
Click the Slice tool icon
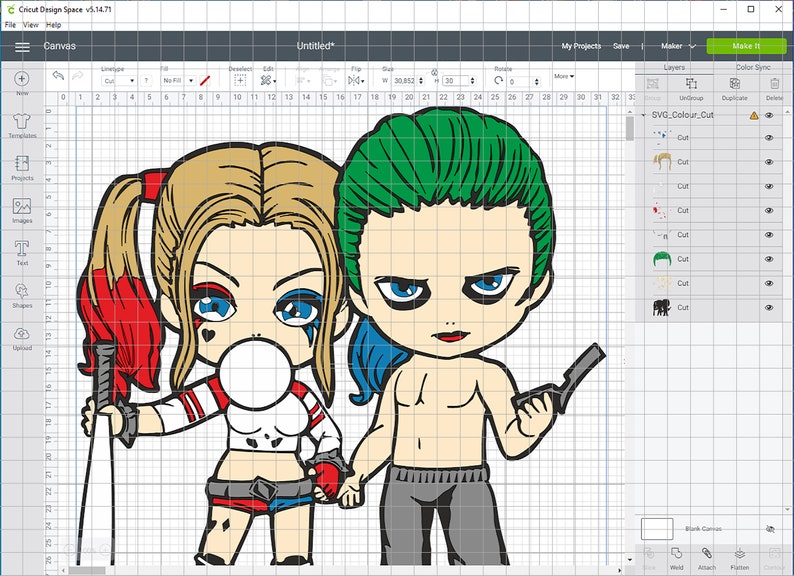pos(649,553)
